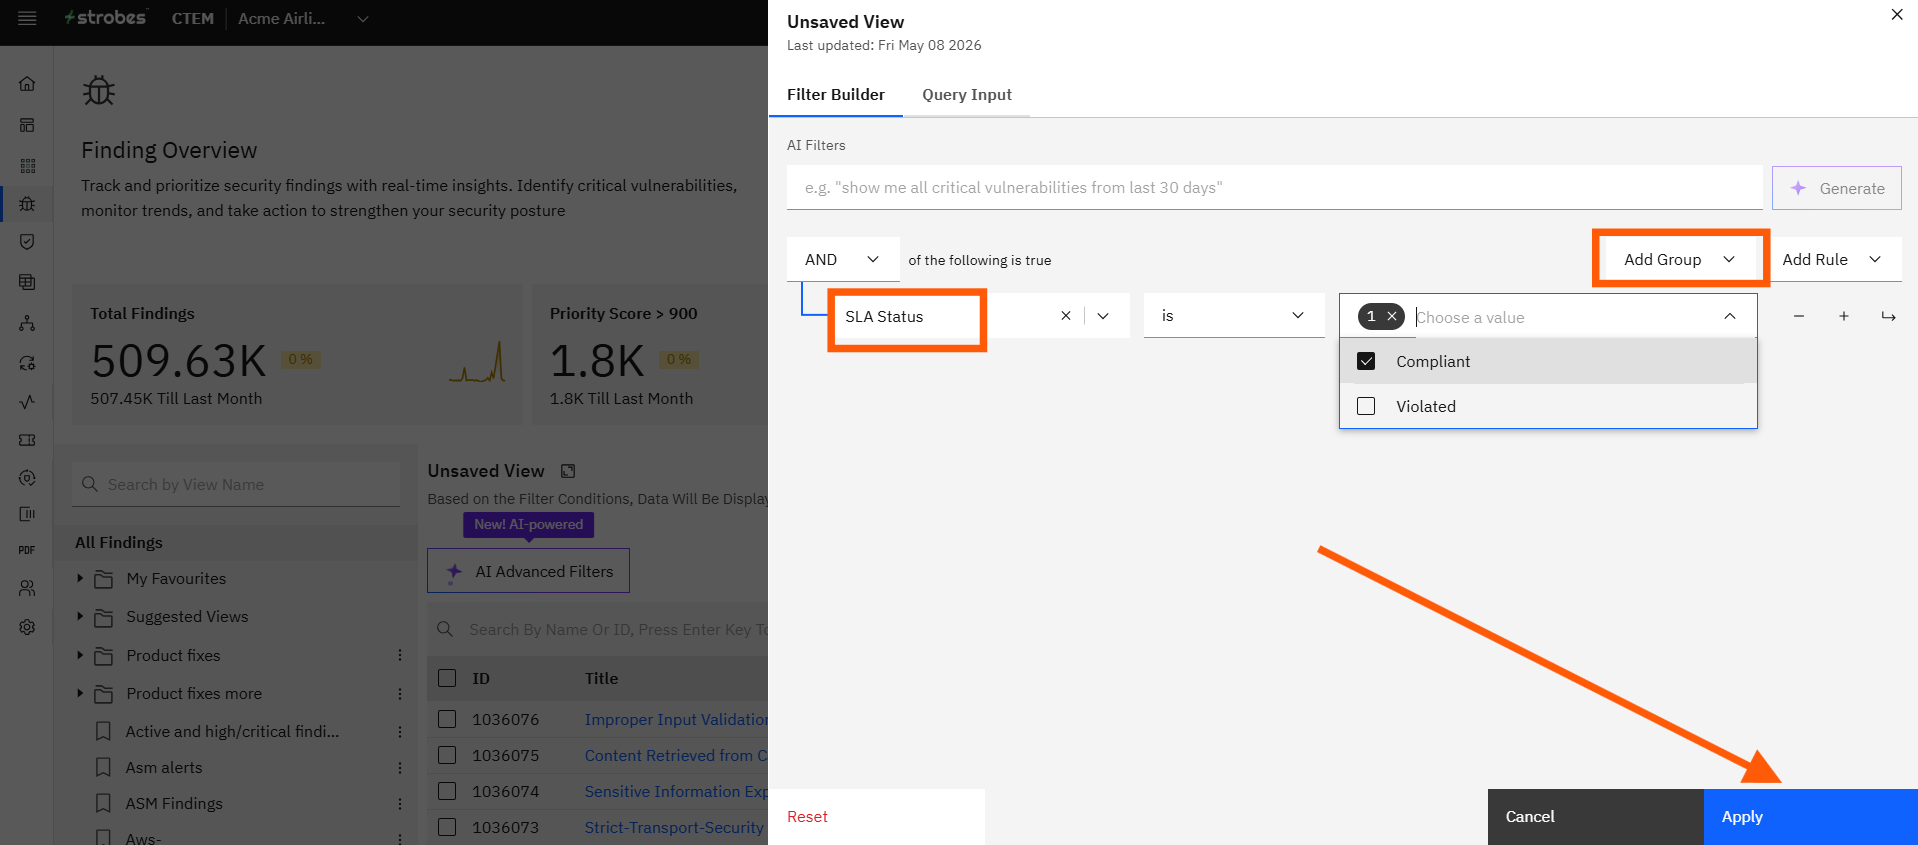
Task: Click the Apply button
Action: 1810,817
